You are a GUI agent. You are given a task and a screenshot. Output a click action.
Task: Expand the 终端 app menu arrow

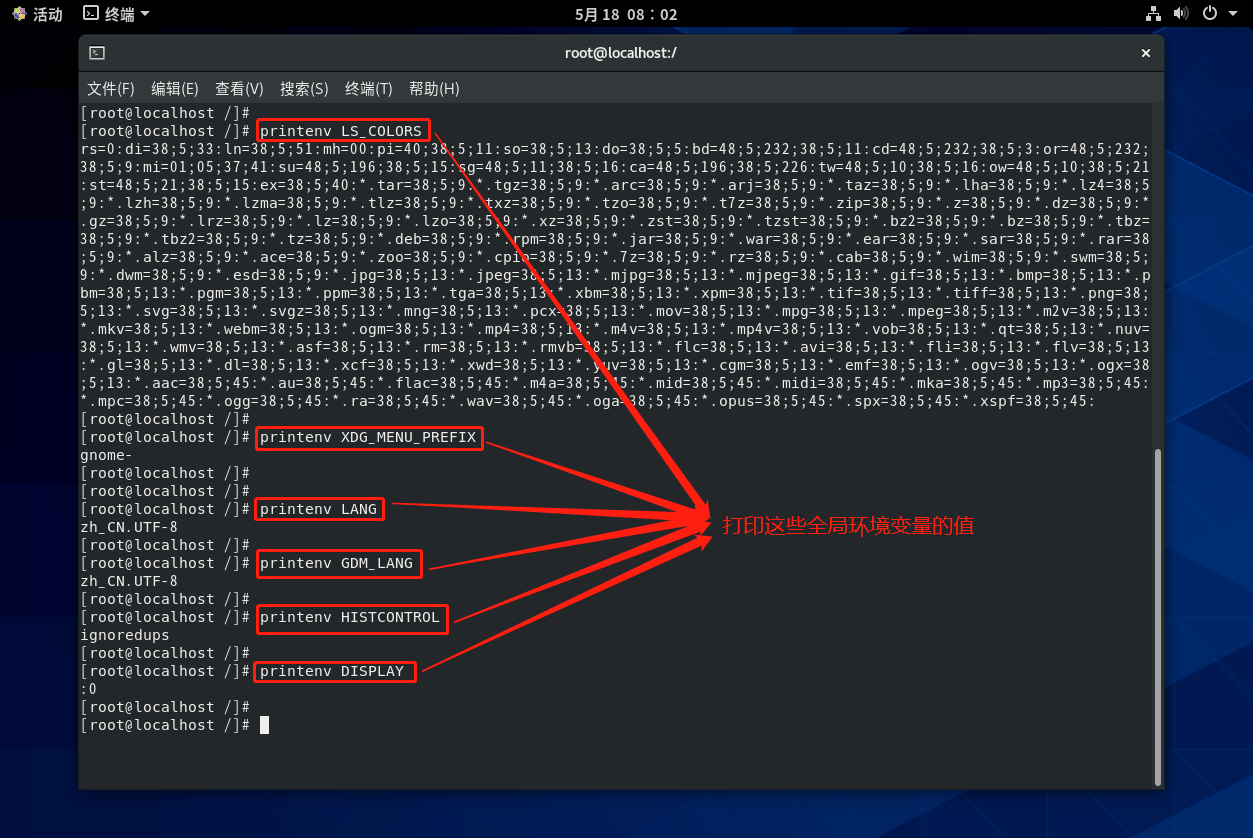[x=145, y=14]
